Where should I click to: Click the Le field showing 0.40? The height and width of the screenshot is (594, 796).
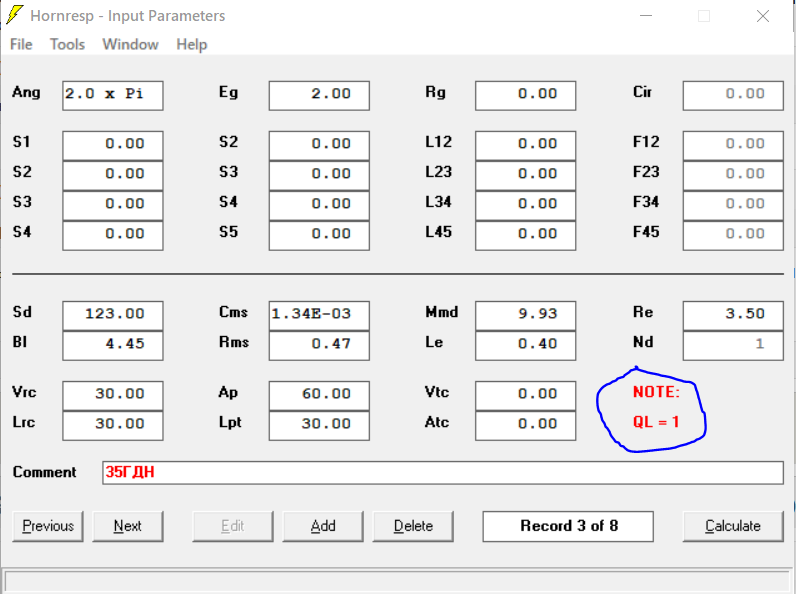tap(525, 346)
